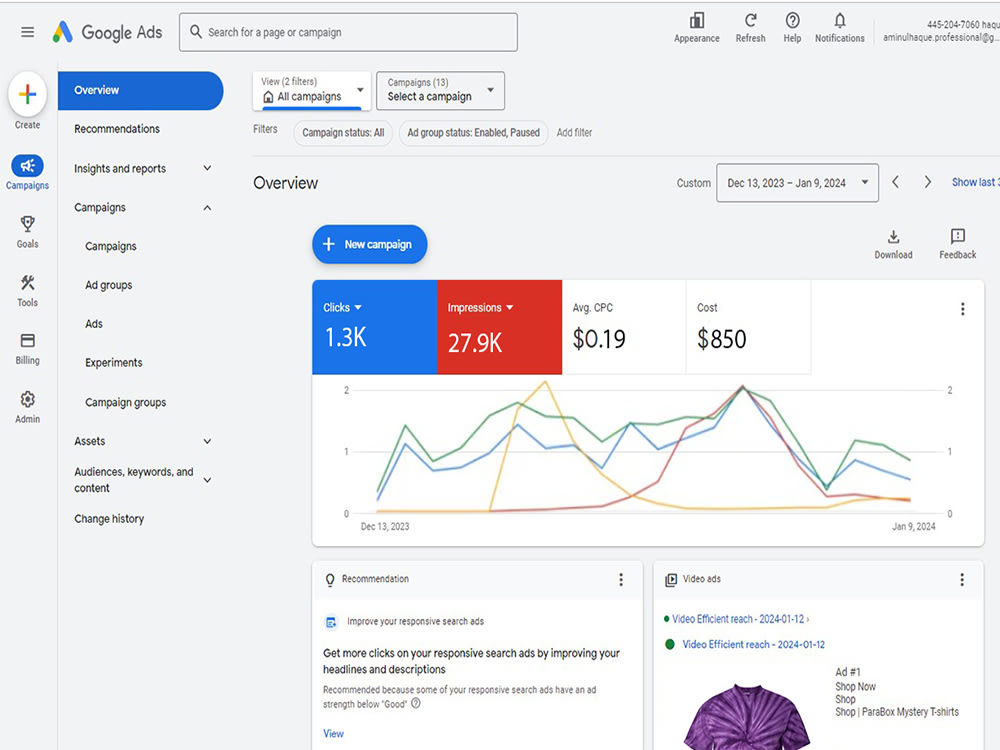Image resolution: width=1000 pixels, height=750 pixels.
Task: Click the Recommendation lightbulb icon
Action: pos(330,580)
